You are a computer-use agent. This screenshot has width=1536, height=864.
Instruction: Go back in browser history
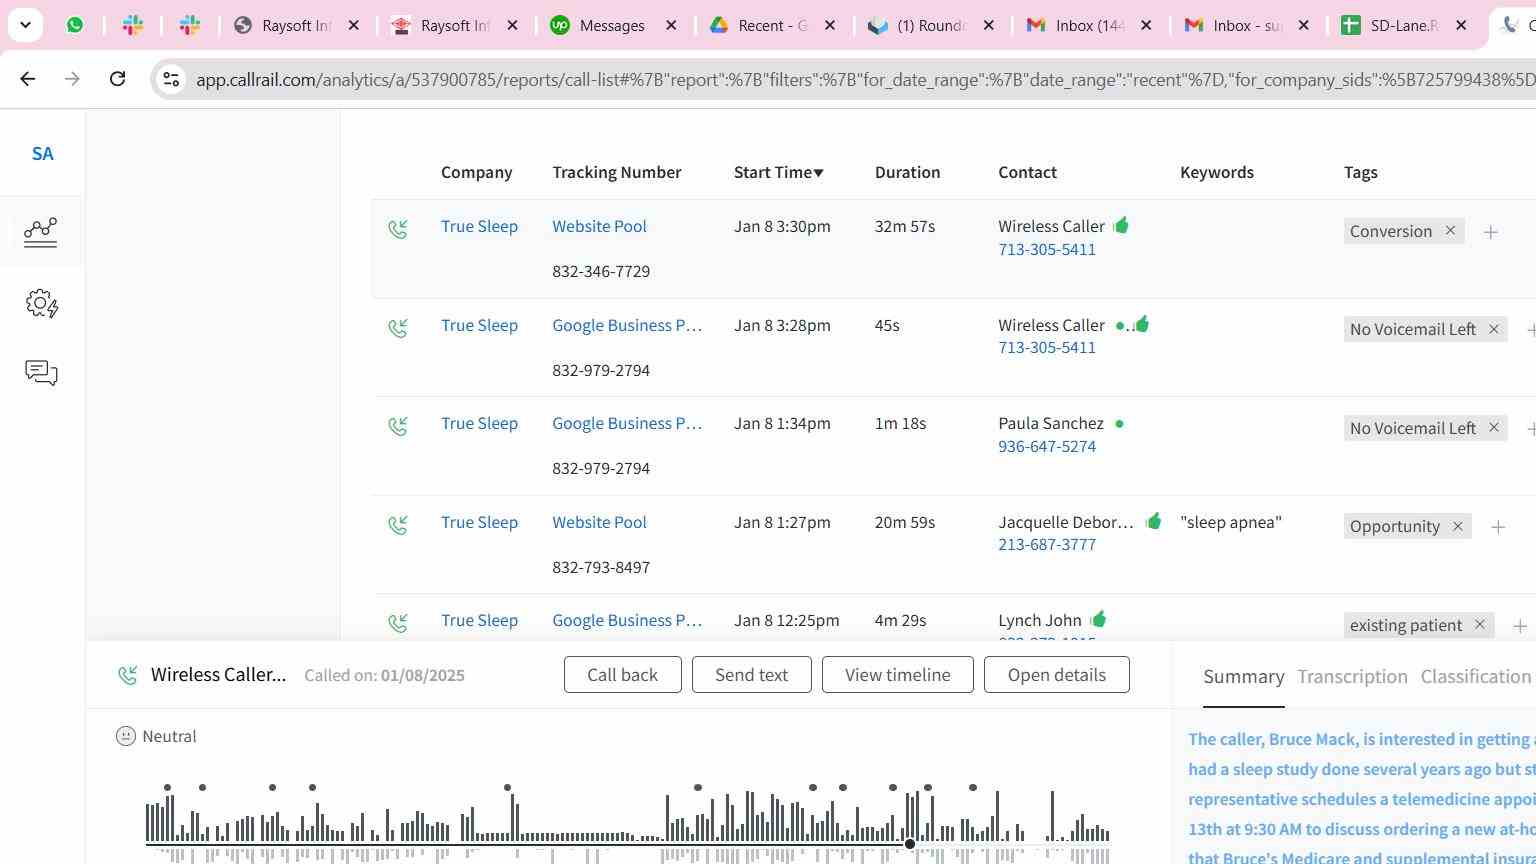click(x=28, y=78)
